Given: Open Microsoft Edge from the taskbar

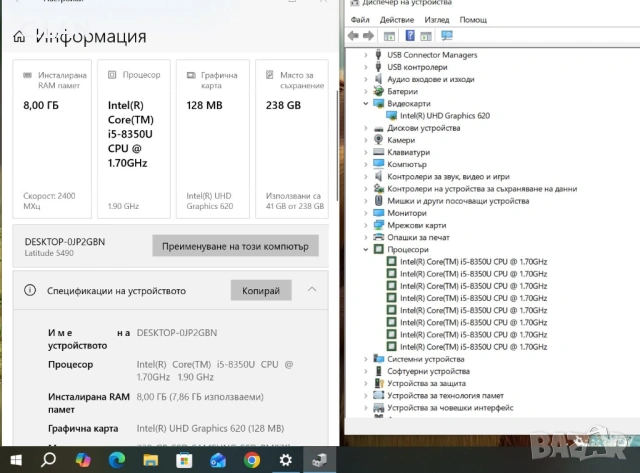Looking at the screenshot, I should point(117,460).
